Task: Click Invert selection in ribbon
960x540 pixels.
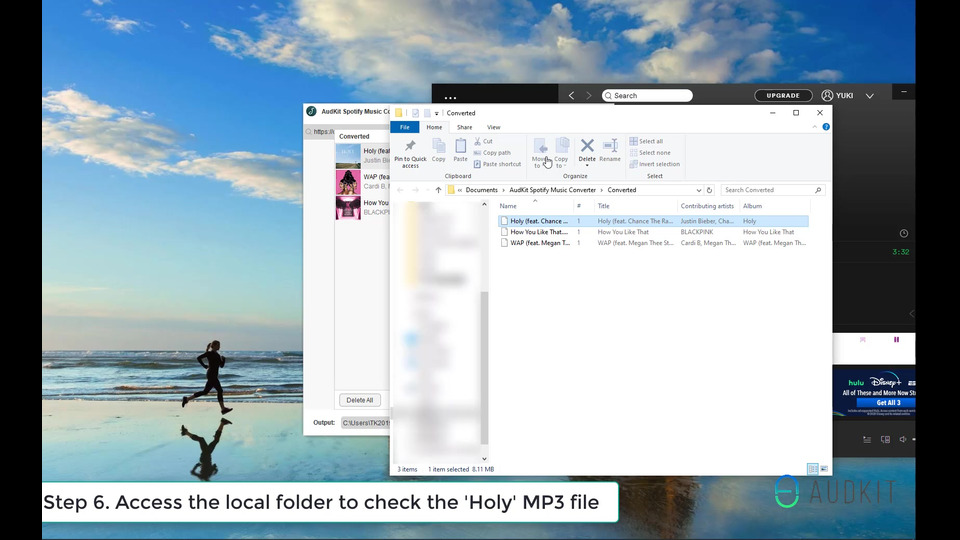Action: pos(654,164)
